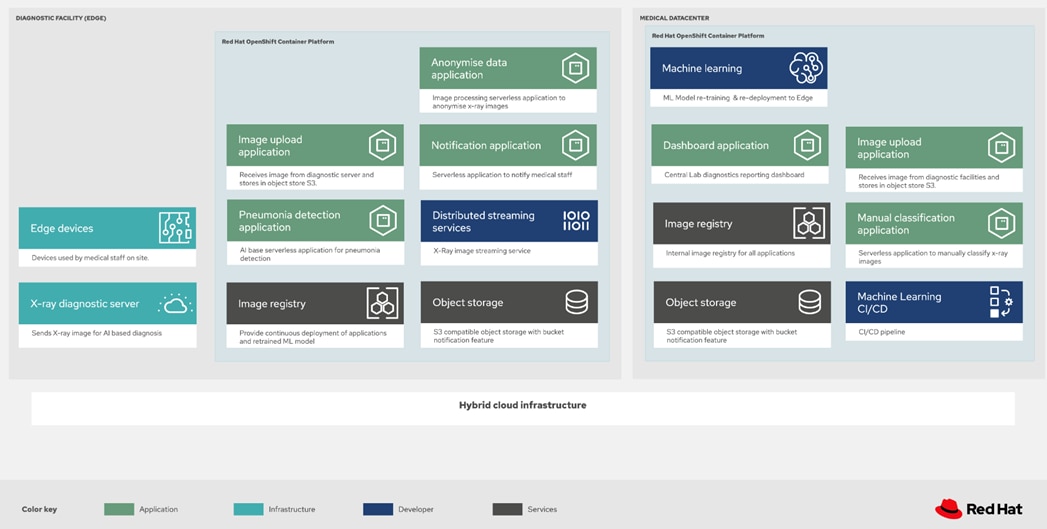The width and height of the screenshot is (1047, 529).
Task: Click the 'CI/CD pipeline' description
Action: coord(882,332)
